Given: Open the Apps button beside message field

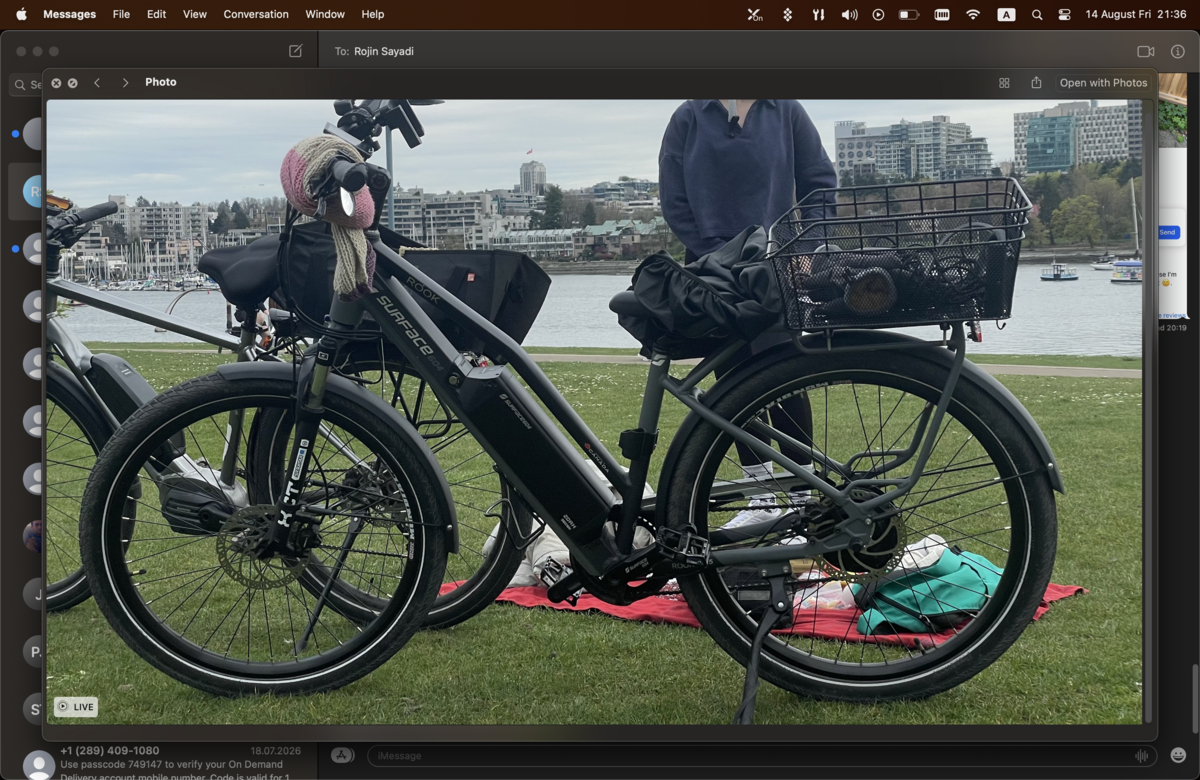Looking at the screenshot, I should (x=343, y=756).
